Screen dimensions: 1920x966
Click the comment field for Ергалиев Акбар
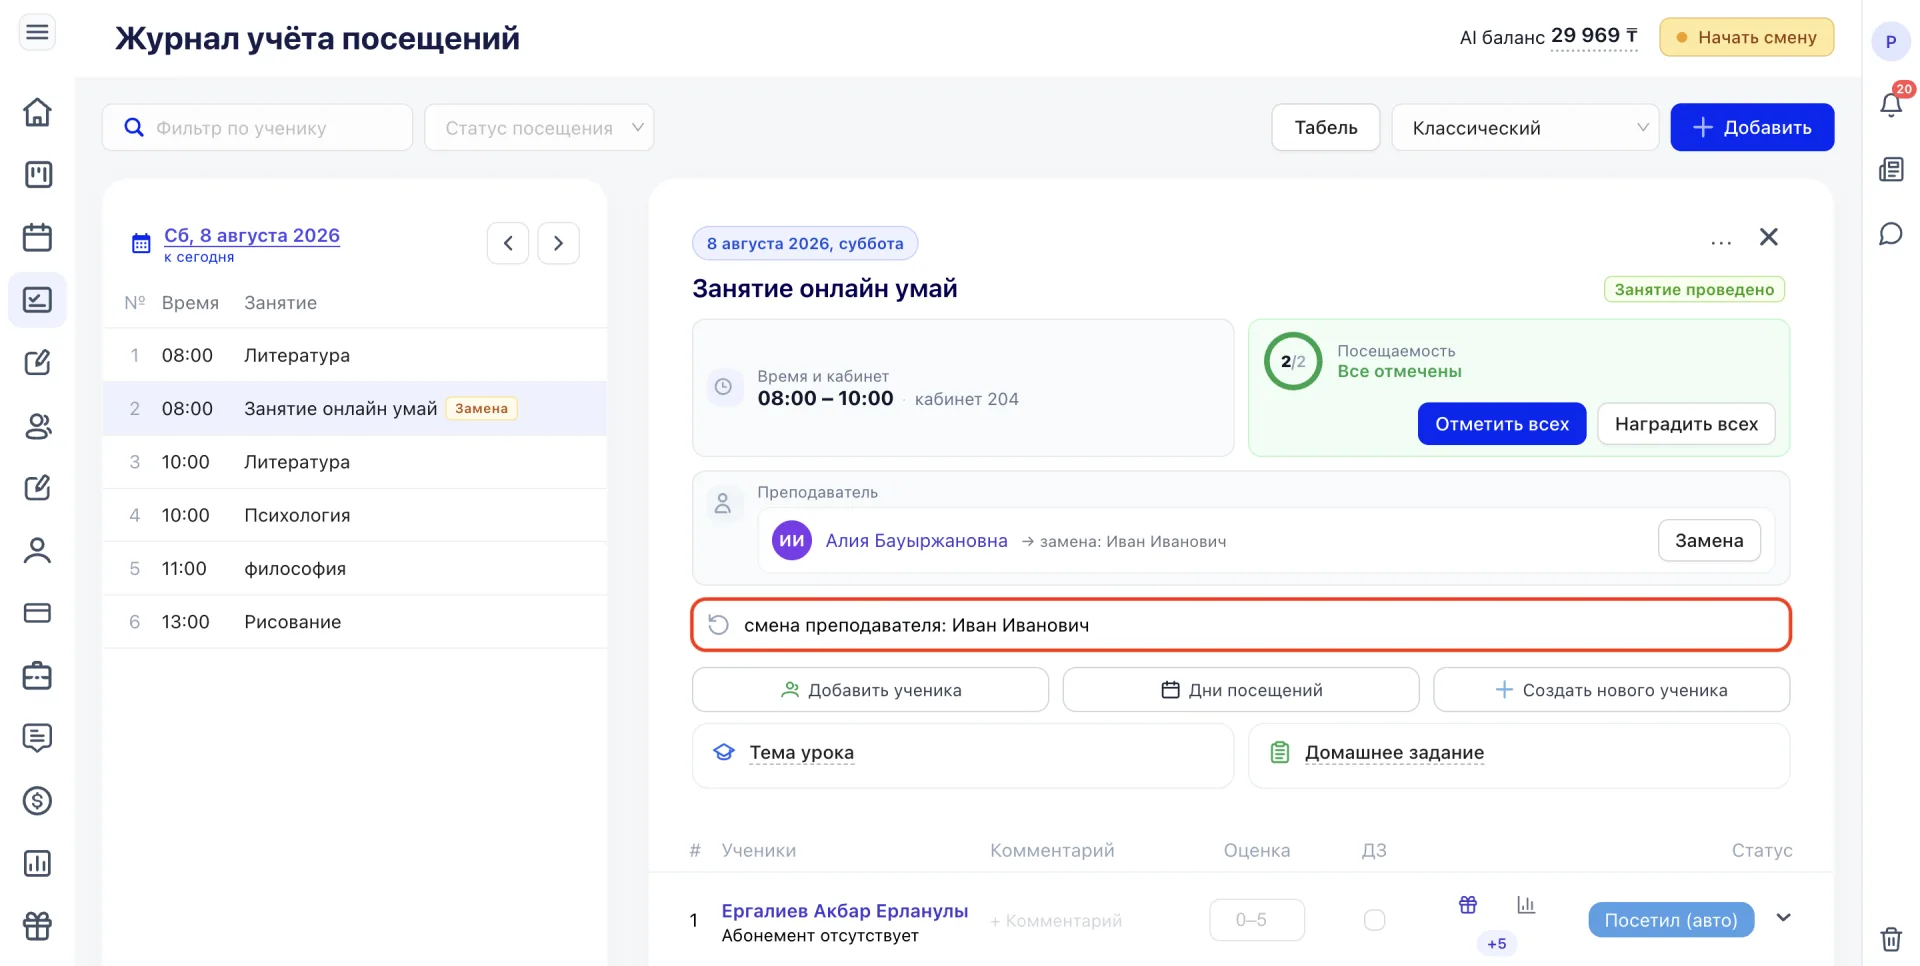coord(1056,921)
